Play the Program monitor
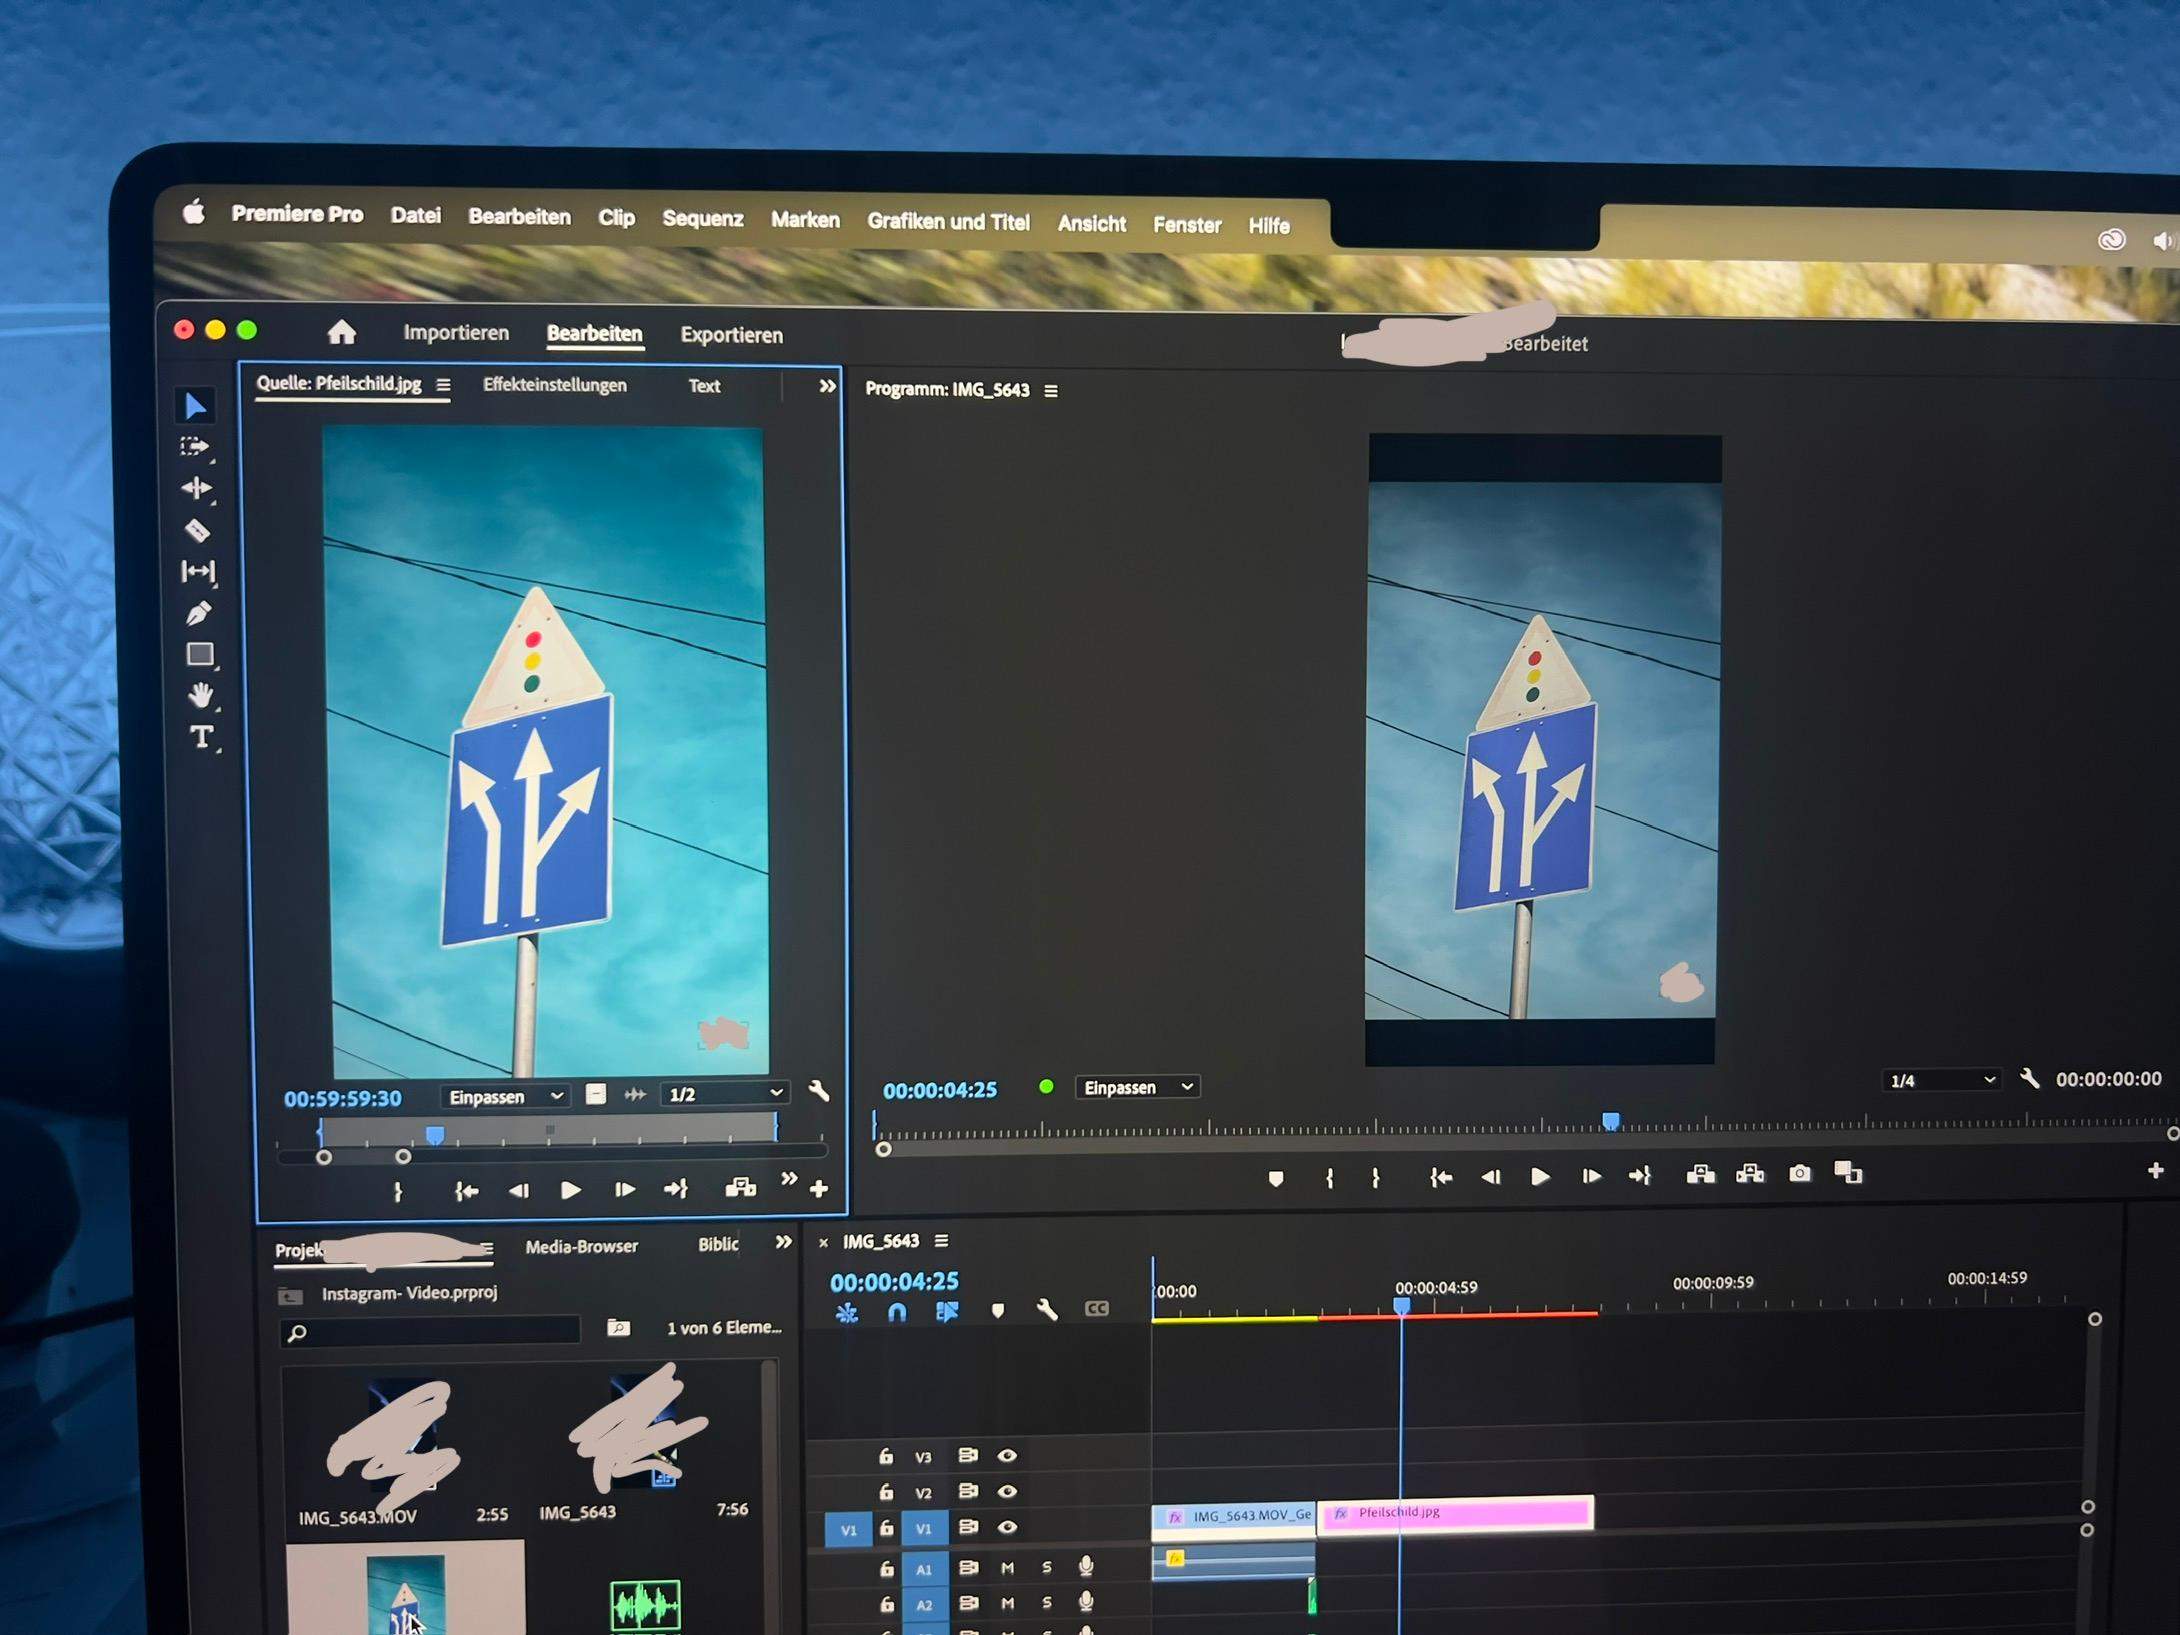2180x1635 pixels. tap(1540, 1177)
